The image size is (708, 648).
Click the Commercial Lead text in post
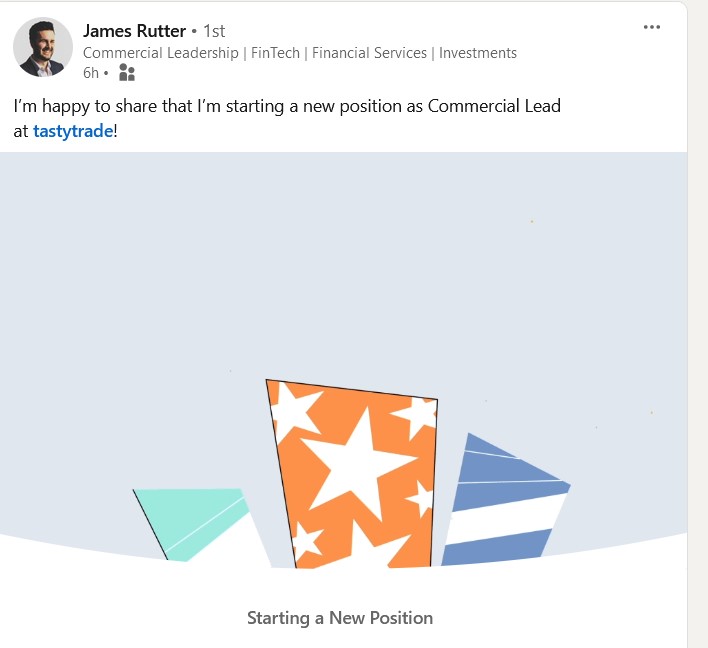(494, 105)
